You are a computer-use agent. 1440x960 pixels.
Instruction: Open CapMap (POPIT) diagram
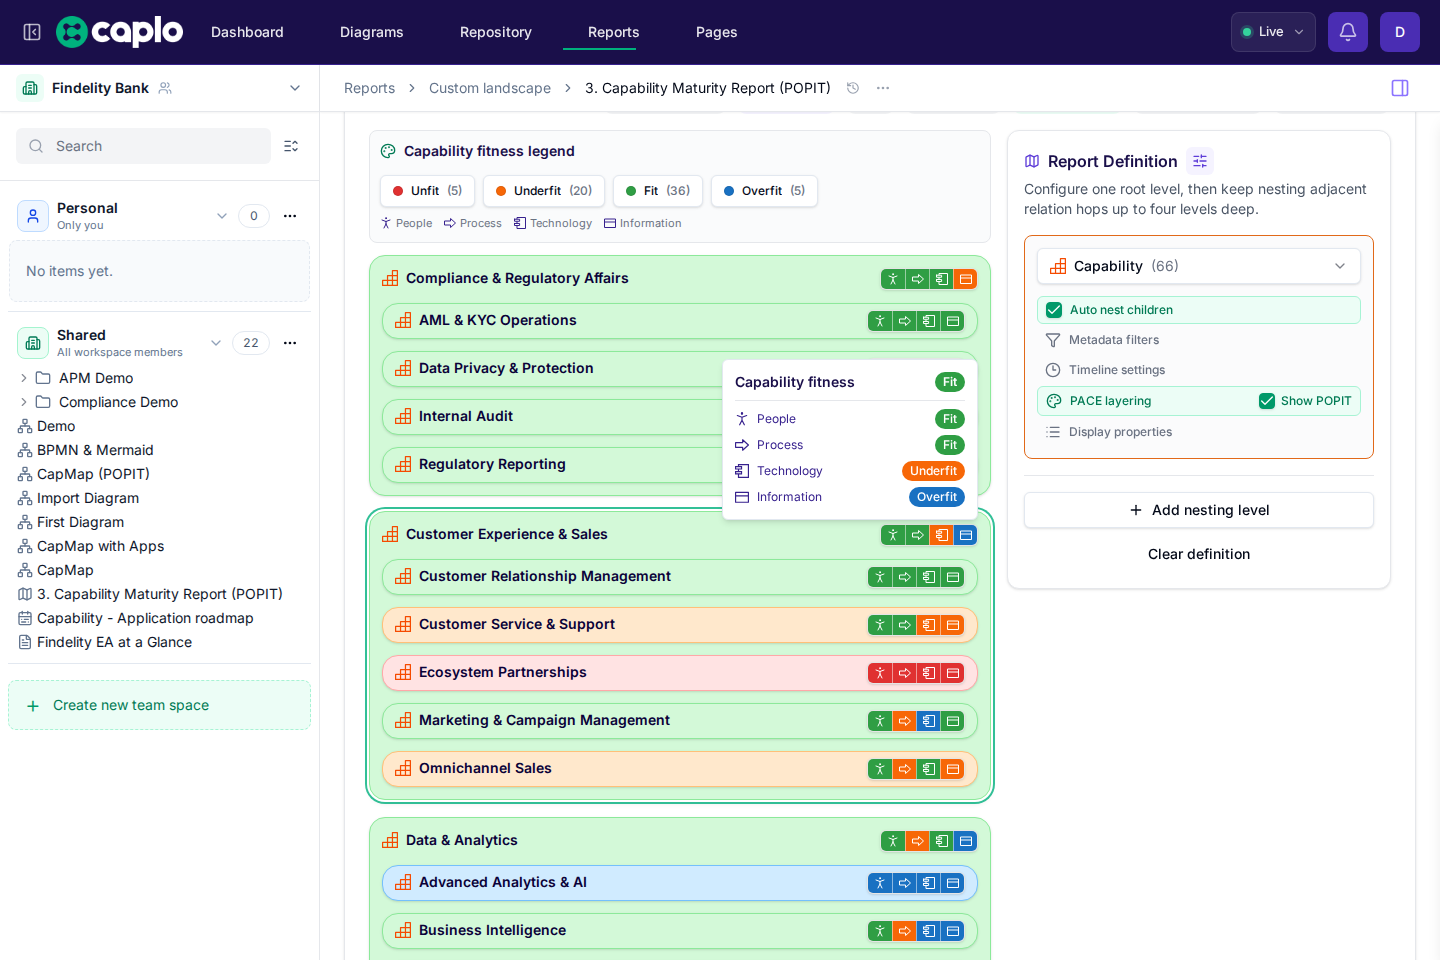pyautogui.click(x=93, y=474)
